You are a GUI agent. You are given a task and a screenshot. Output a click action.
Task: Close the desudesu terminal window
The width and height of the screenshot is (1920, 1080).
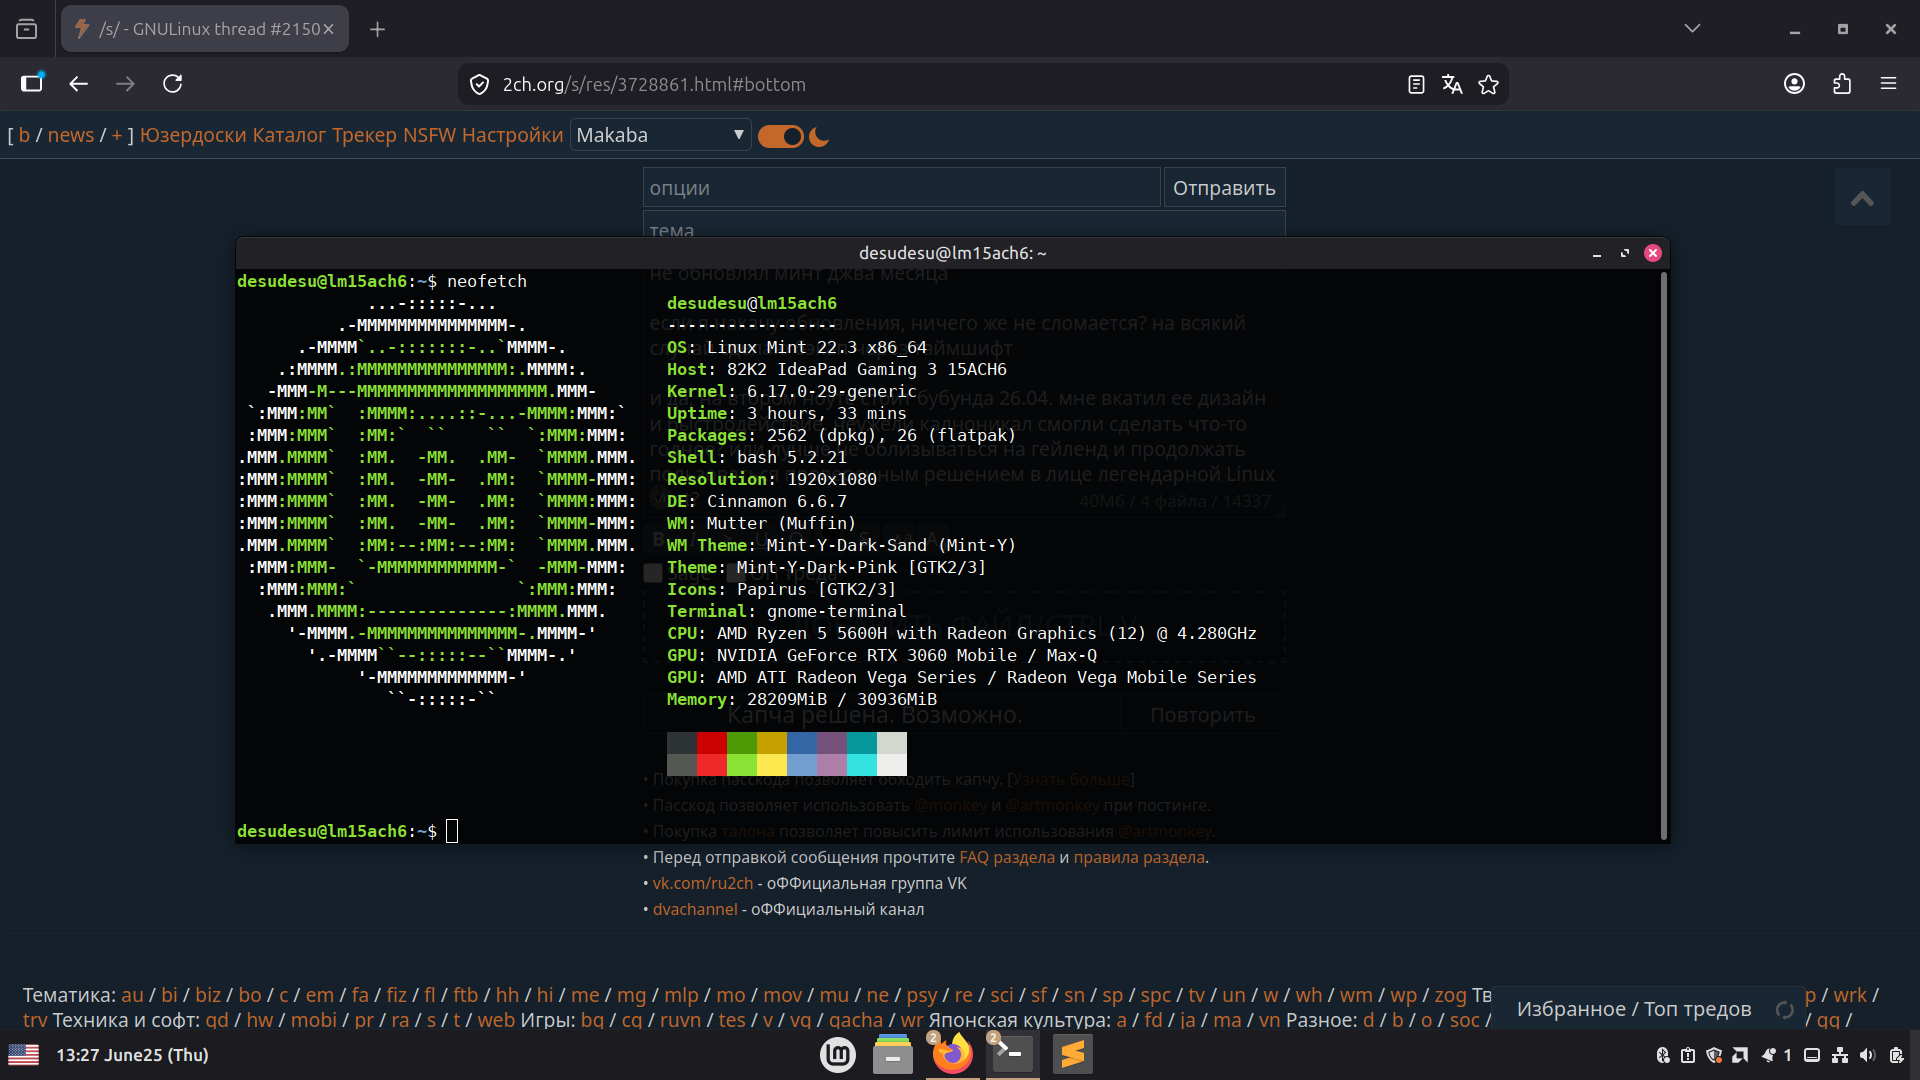[1653, 254]
